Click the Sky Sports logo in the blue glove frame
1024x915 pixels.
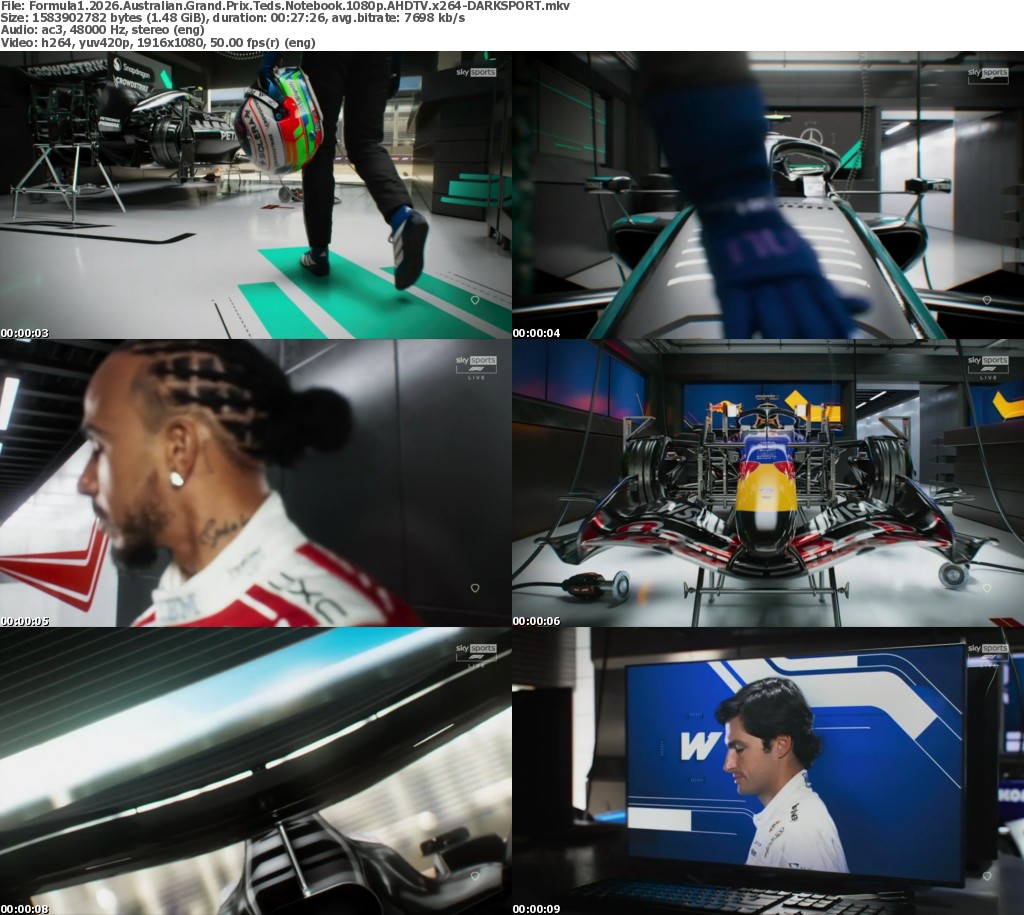tap(988, 73)
